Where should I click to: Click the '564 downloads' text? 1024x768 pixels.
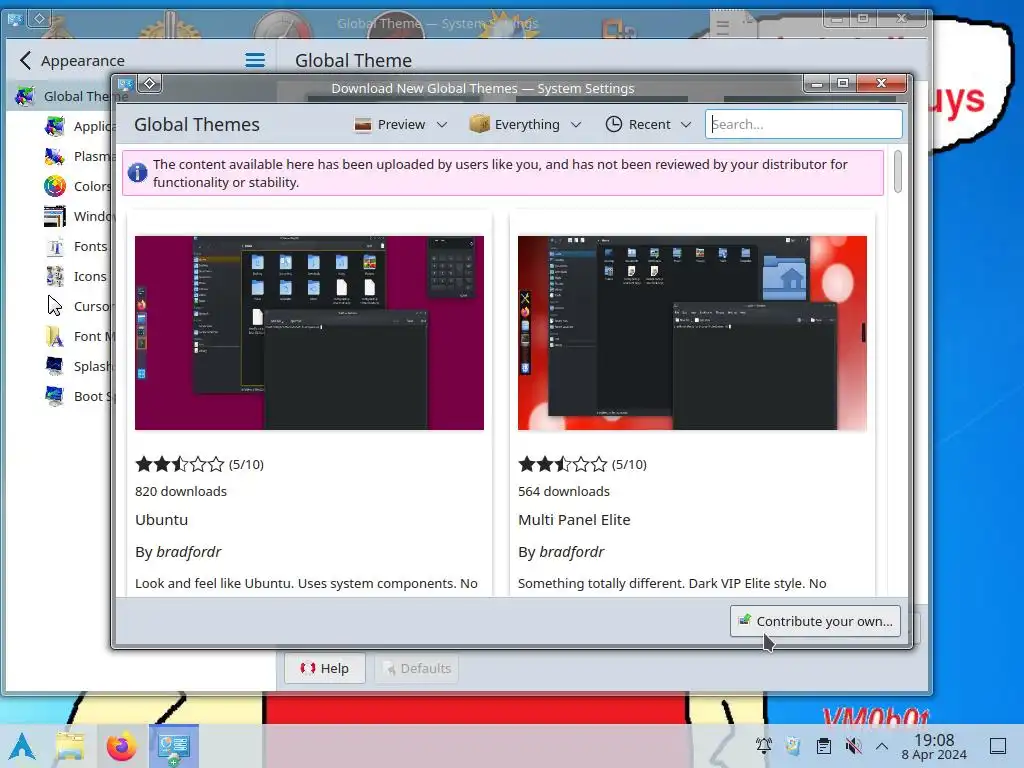click(564, 491)
